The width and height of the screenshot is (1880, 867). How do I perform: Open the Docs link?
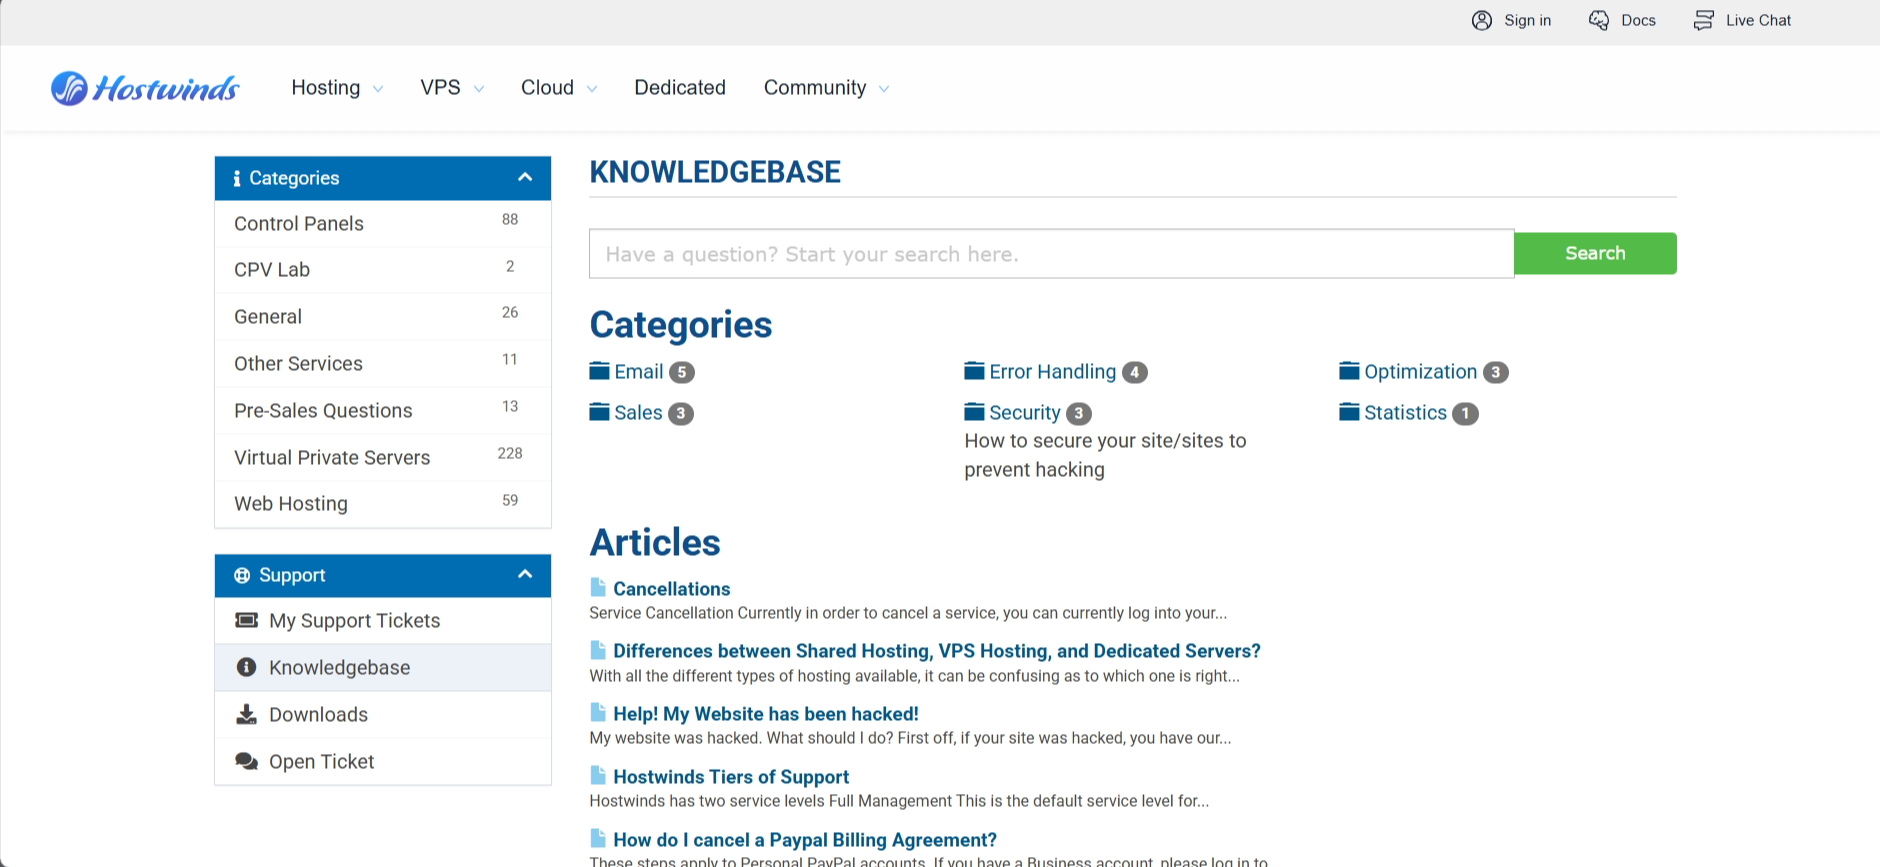pos(1638,20)
